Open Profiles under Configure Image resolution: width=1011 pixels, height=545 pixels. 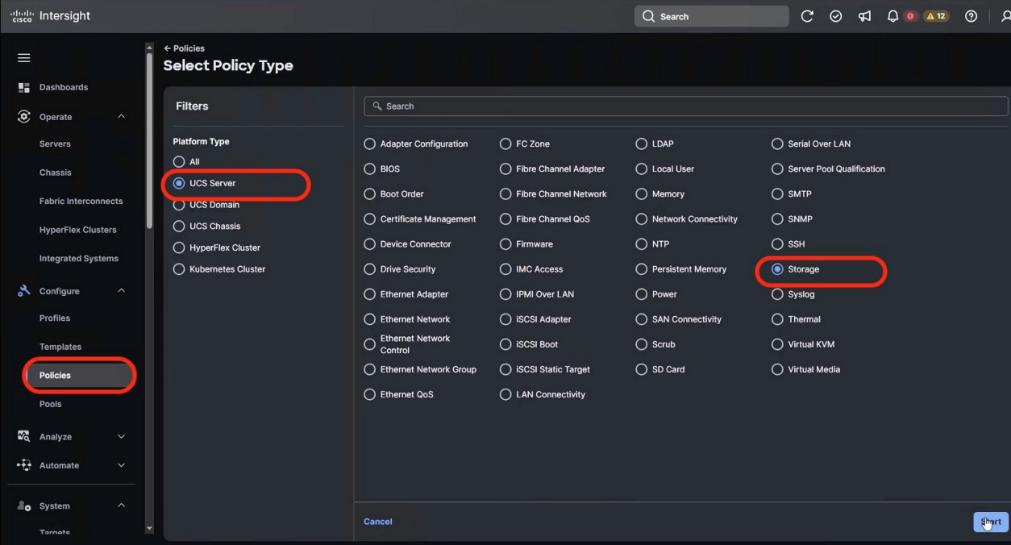click(x=55, y=318)
